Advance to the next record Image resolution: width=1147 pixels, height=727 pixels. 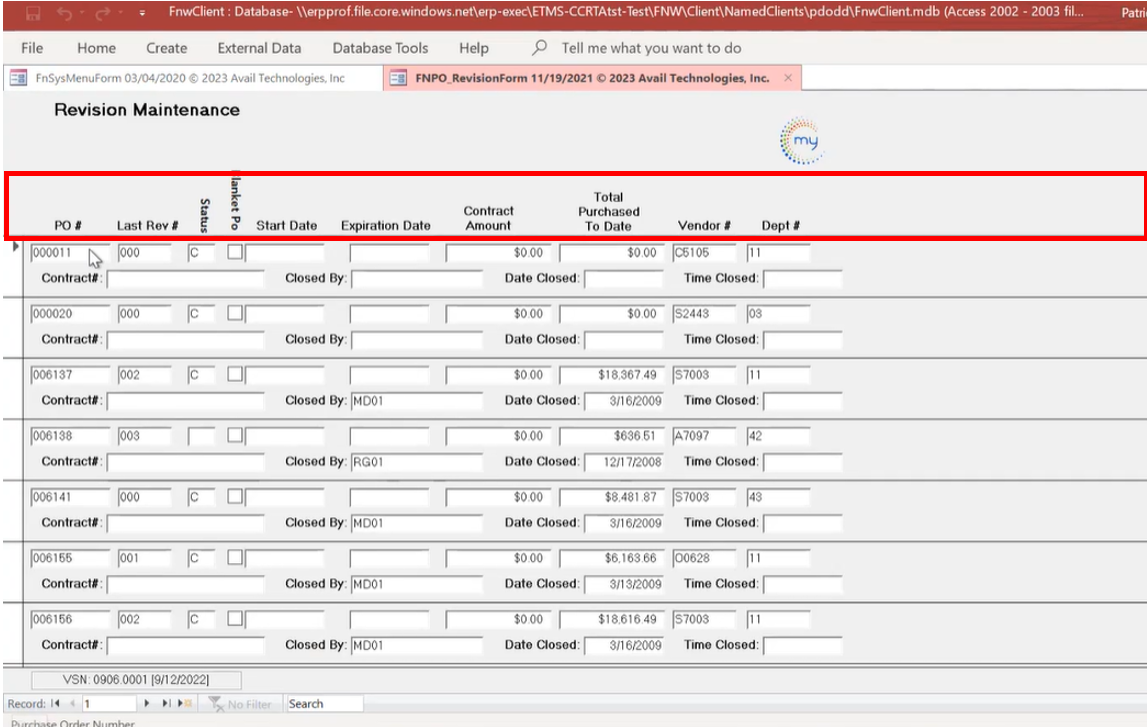click(148, 704)
